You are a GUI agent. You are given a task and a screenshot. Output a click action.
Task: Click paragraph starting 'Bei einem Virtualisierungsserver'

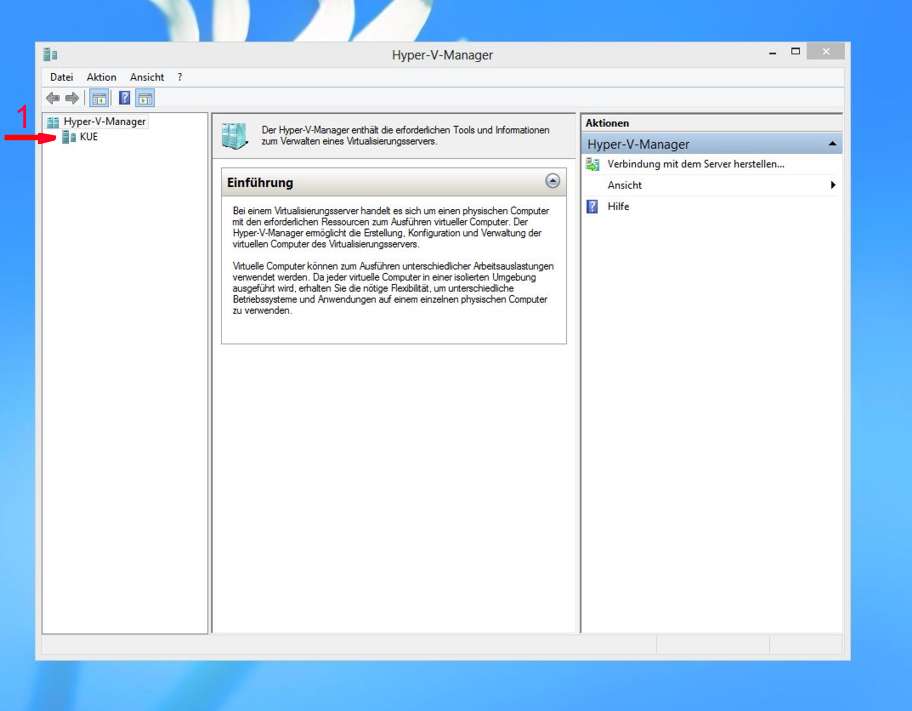click(391, 227)
